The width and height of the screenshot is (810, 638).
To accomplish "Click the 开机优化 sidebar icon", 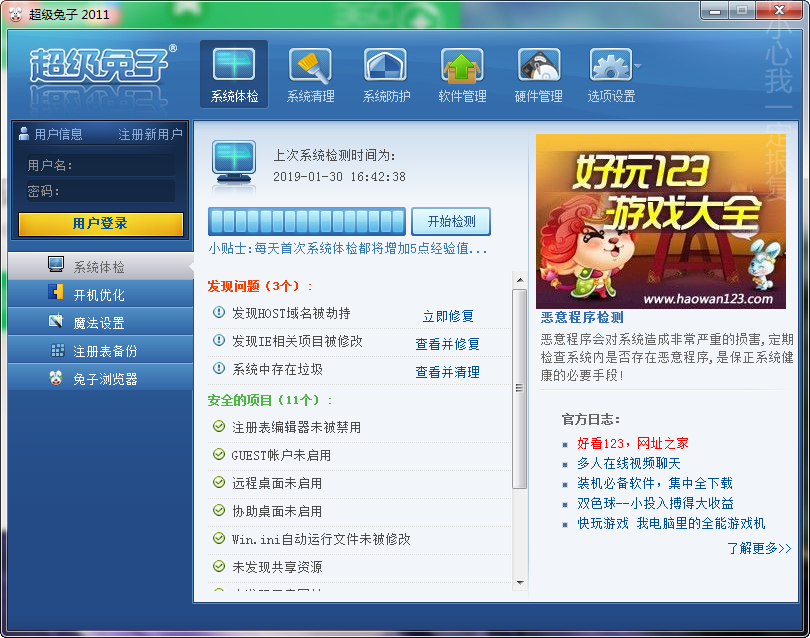I will coord(56,292).
